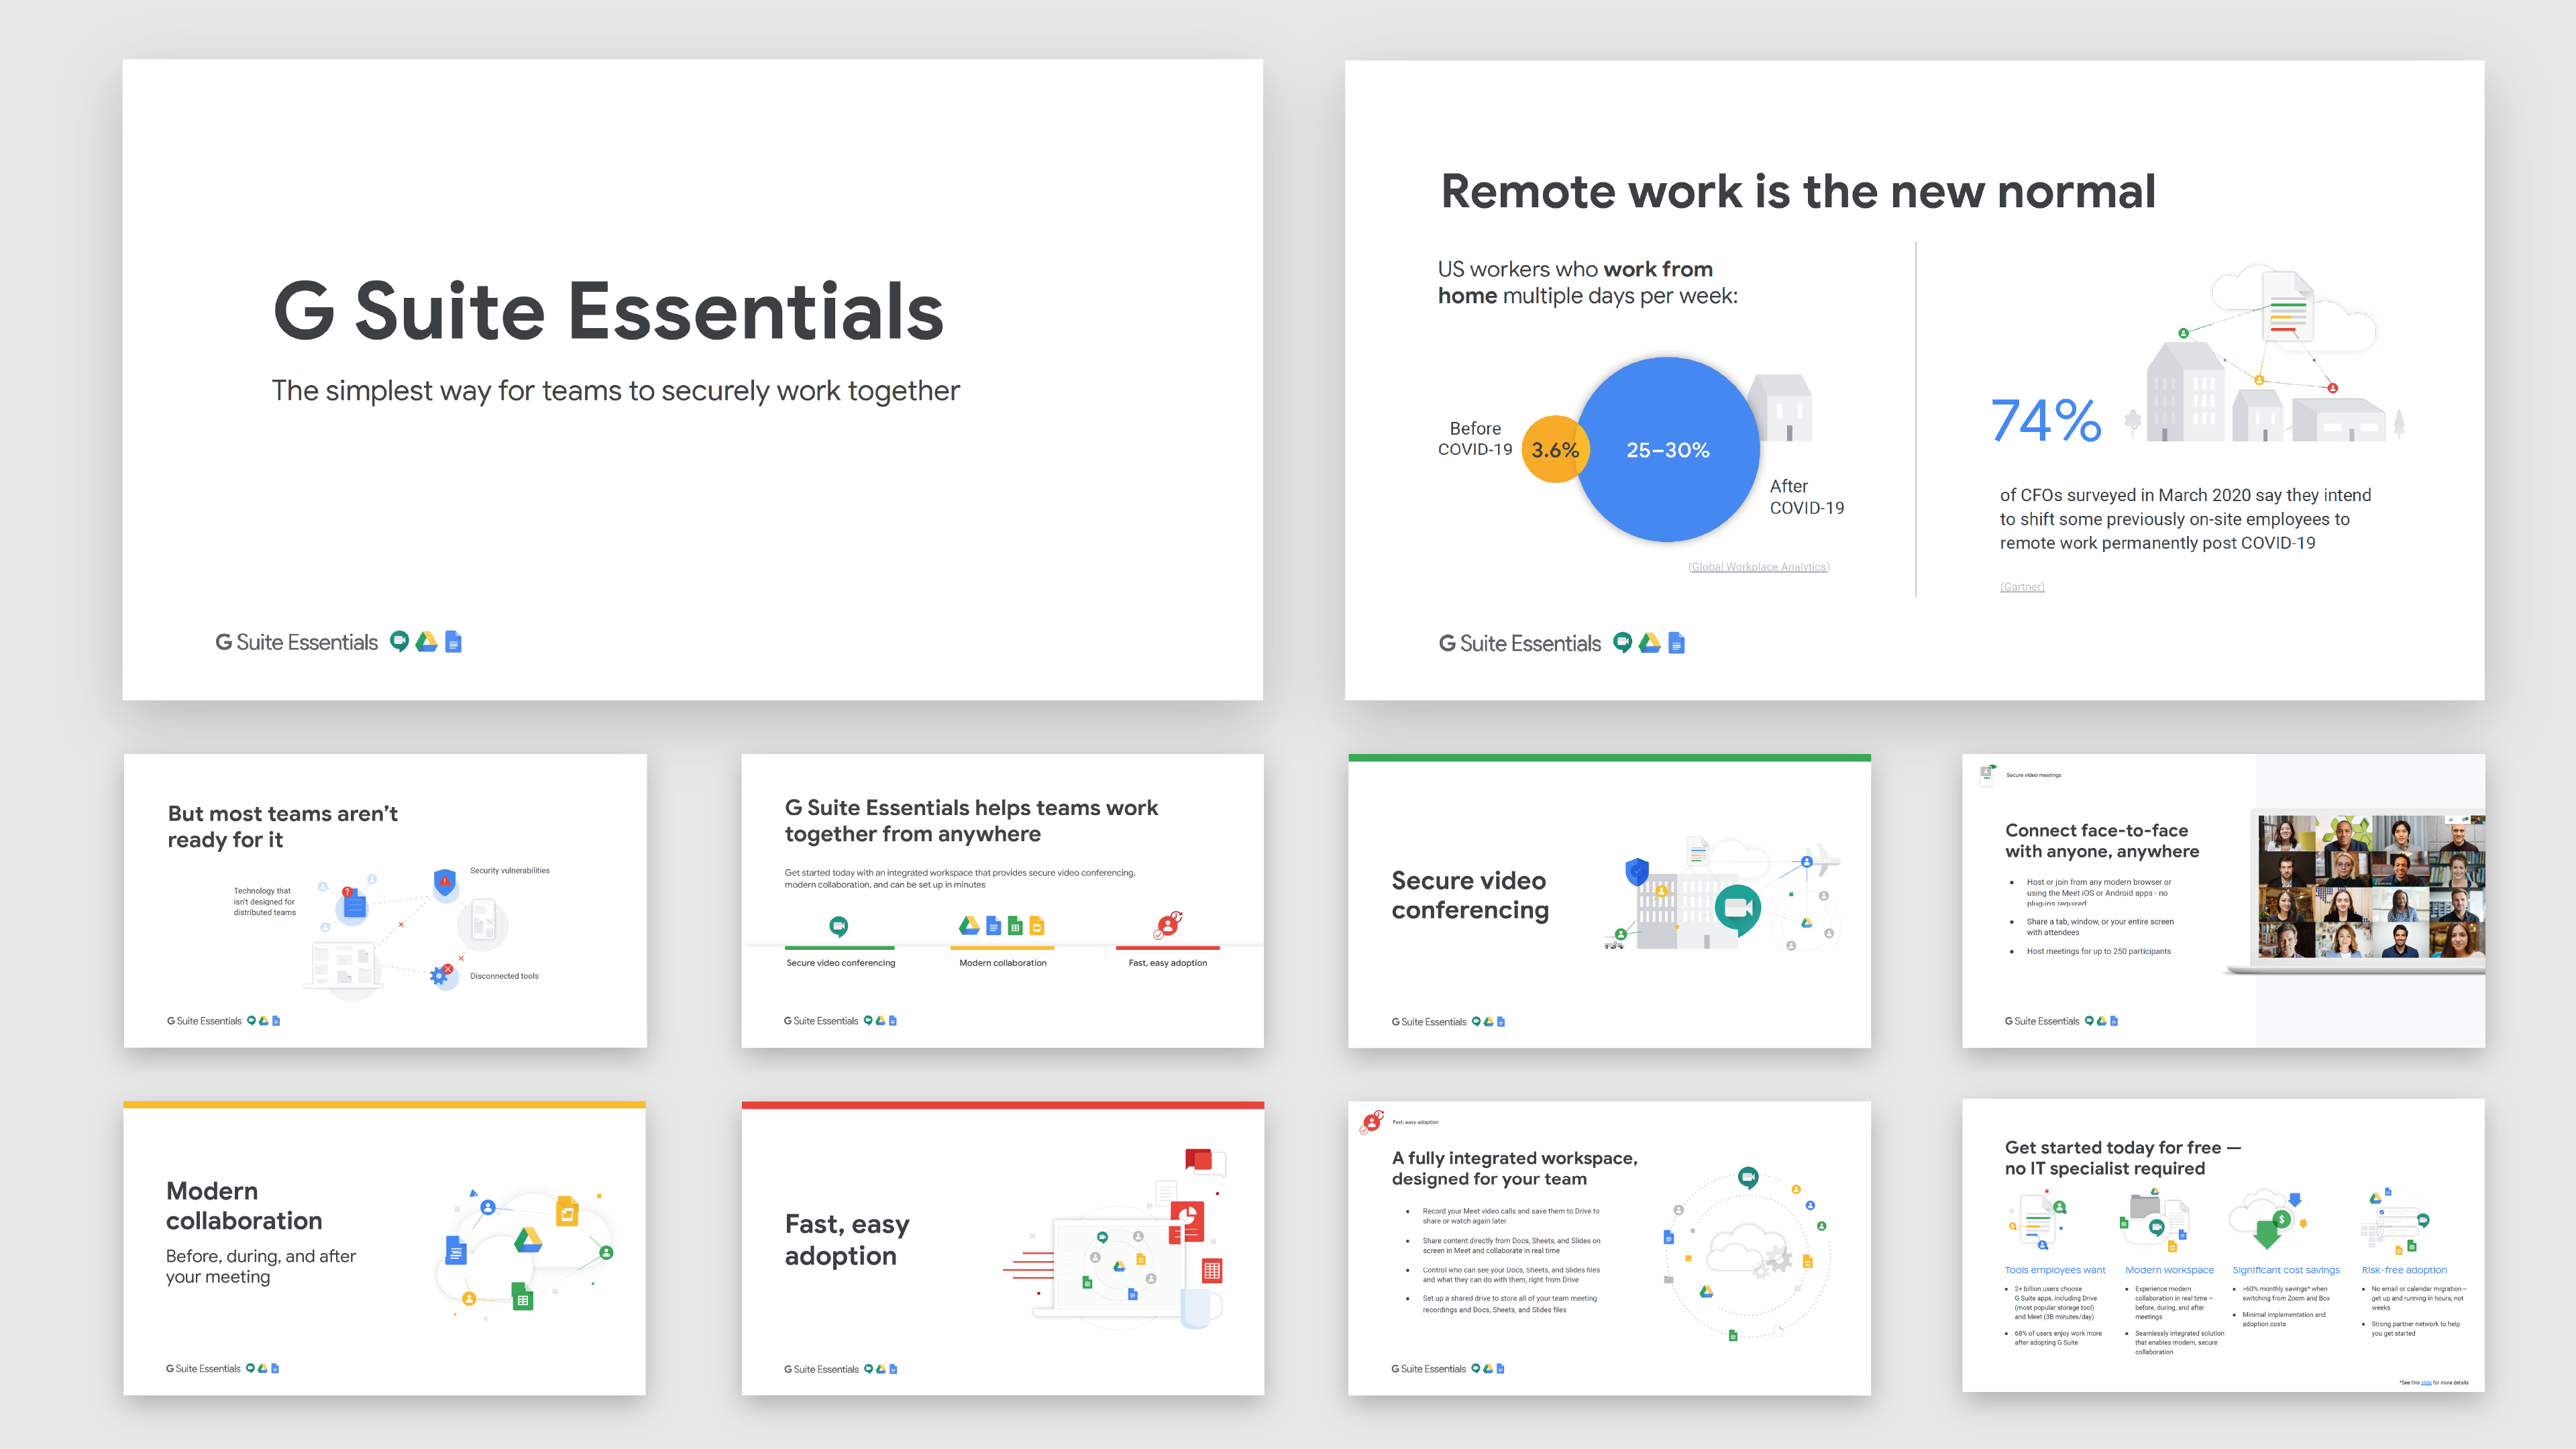This screenshot has height=1449, width=2576.
Task: Click the video call grid on laptop screen
Action: (2372, 888)
